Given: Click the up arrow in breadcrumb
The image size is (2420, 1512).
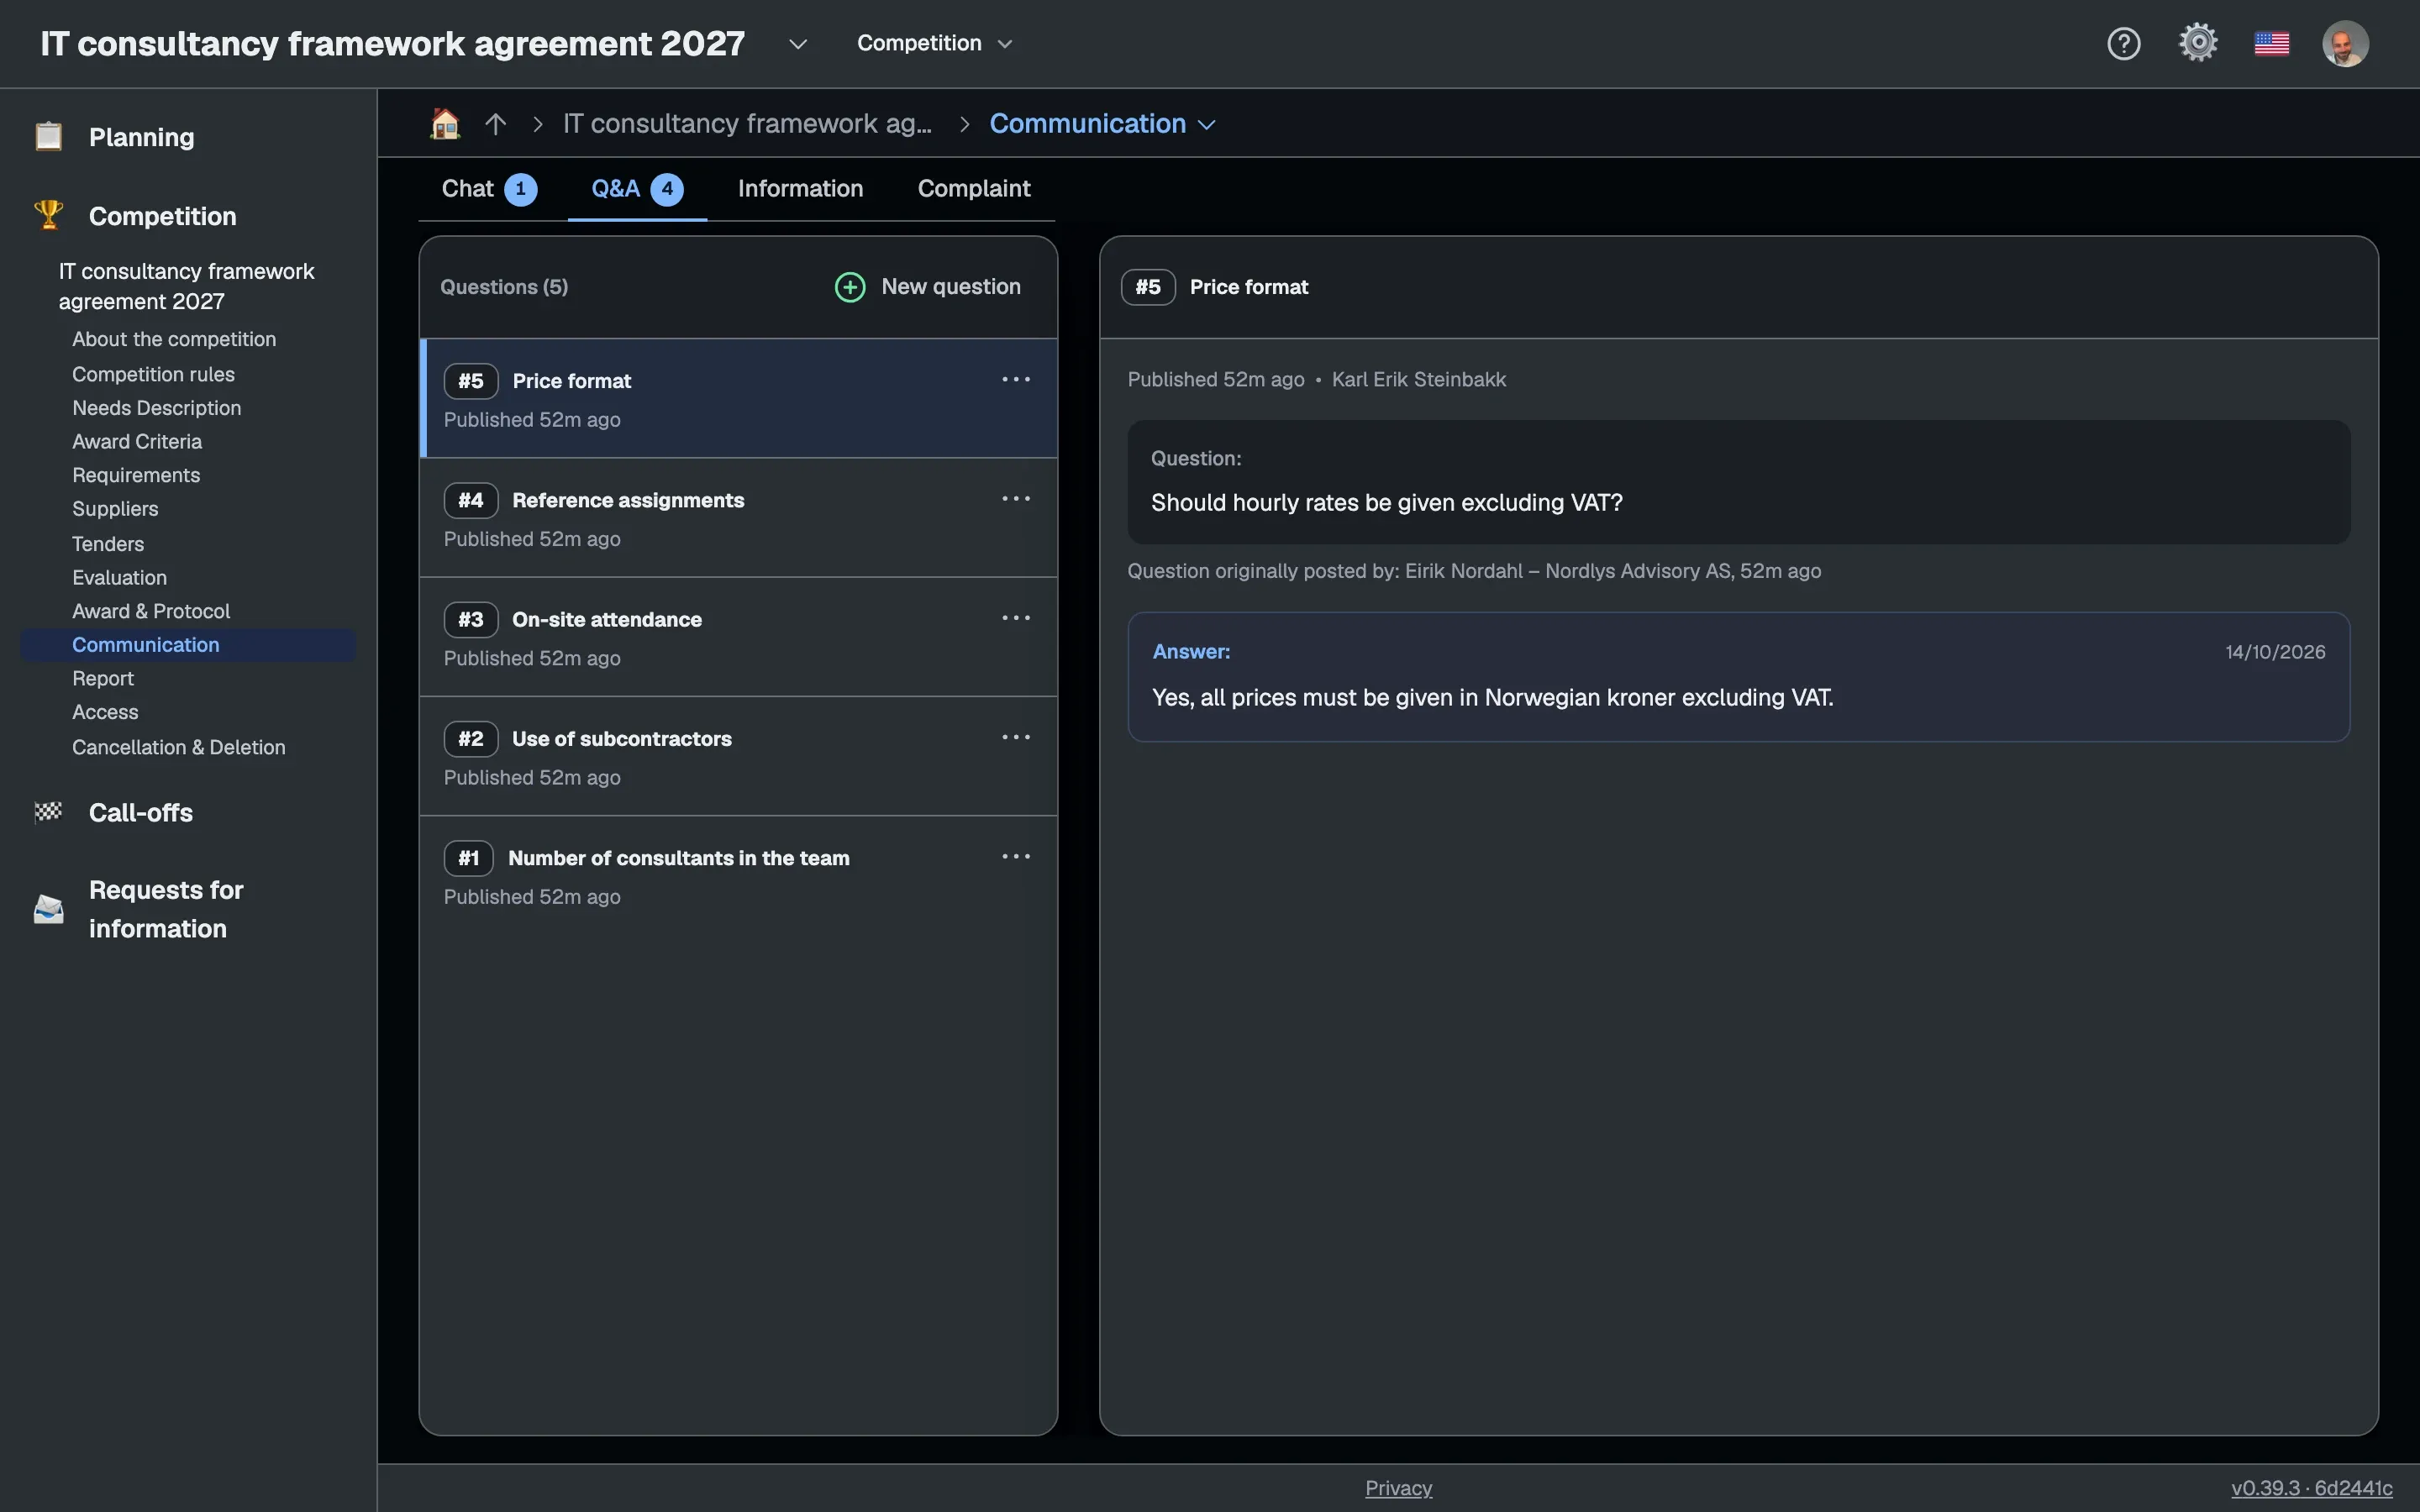Looking at the screenshot, I should pos(495,124).
